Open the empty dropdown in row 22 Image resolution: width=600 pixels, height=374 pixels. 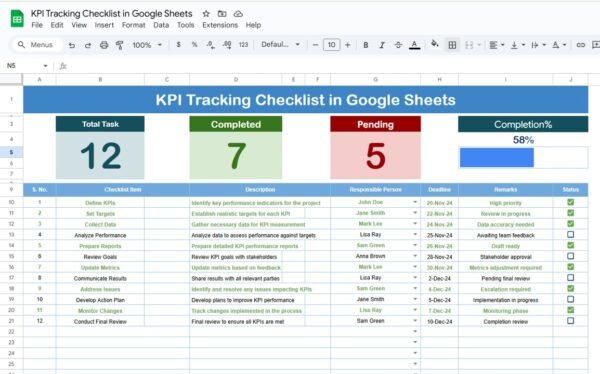coord(415,332)
